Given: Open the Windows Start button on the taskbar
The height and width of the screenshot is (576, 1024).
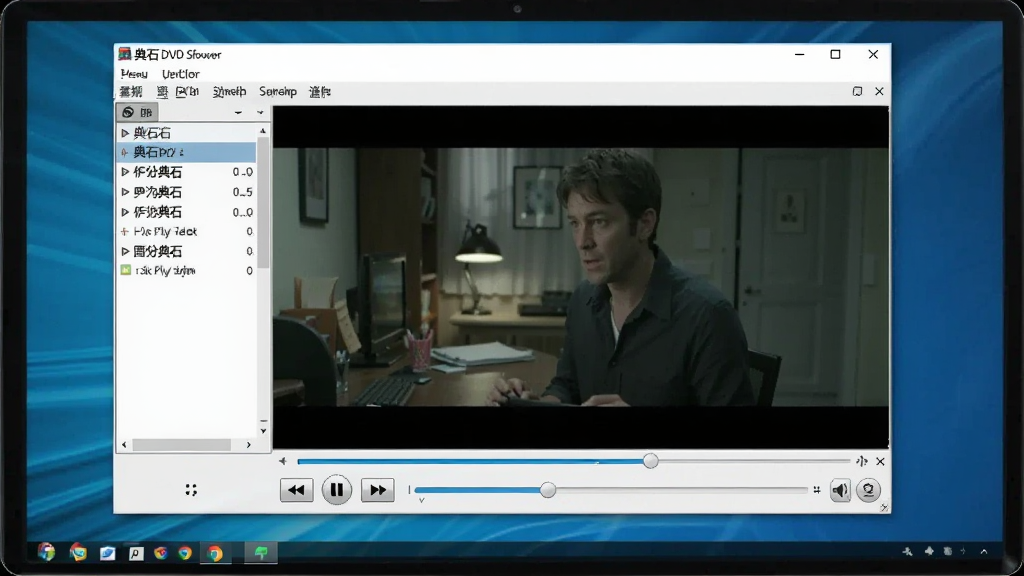Looking at the screenshot, I should (x=46, y=552).
